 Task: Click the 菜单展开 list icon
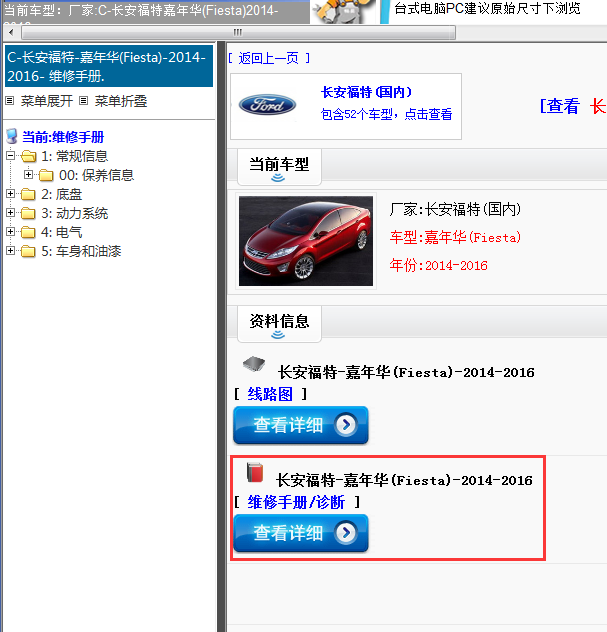pyautogui.click(x=10, y=101)
